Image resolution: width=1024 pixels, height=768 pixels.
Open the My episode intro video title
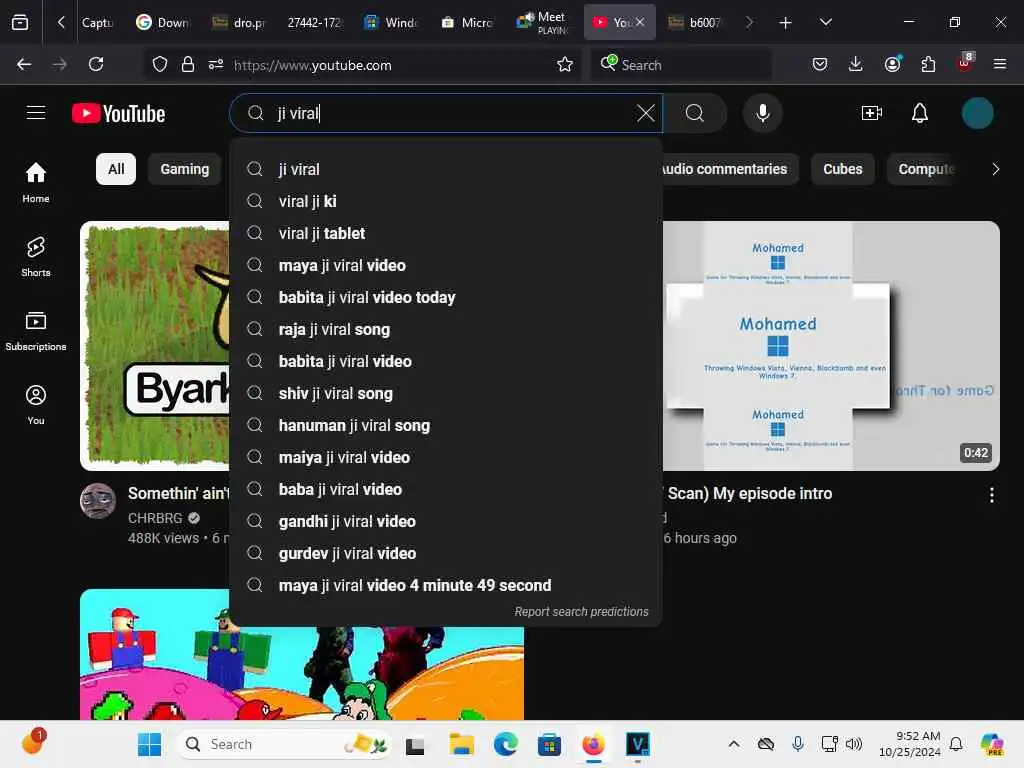pyautogui.click(x=749, y=493)
